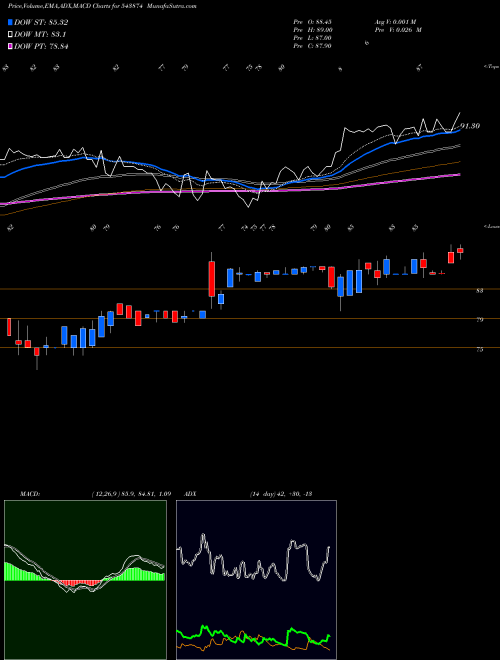Click the 79 price level label
The width and height of the screenshot is (500, 660).
pos(479,320)
